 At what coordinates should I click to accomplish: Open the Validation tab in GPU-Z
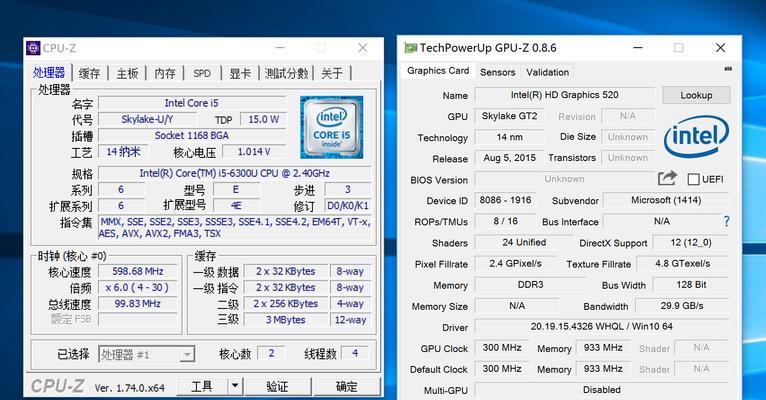coord(548,72)
